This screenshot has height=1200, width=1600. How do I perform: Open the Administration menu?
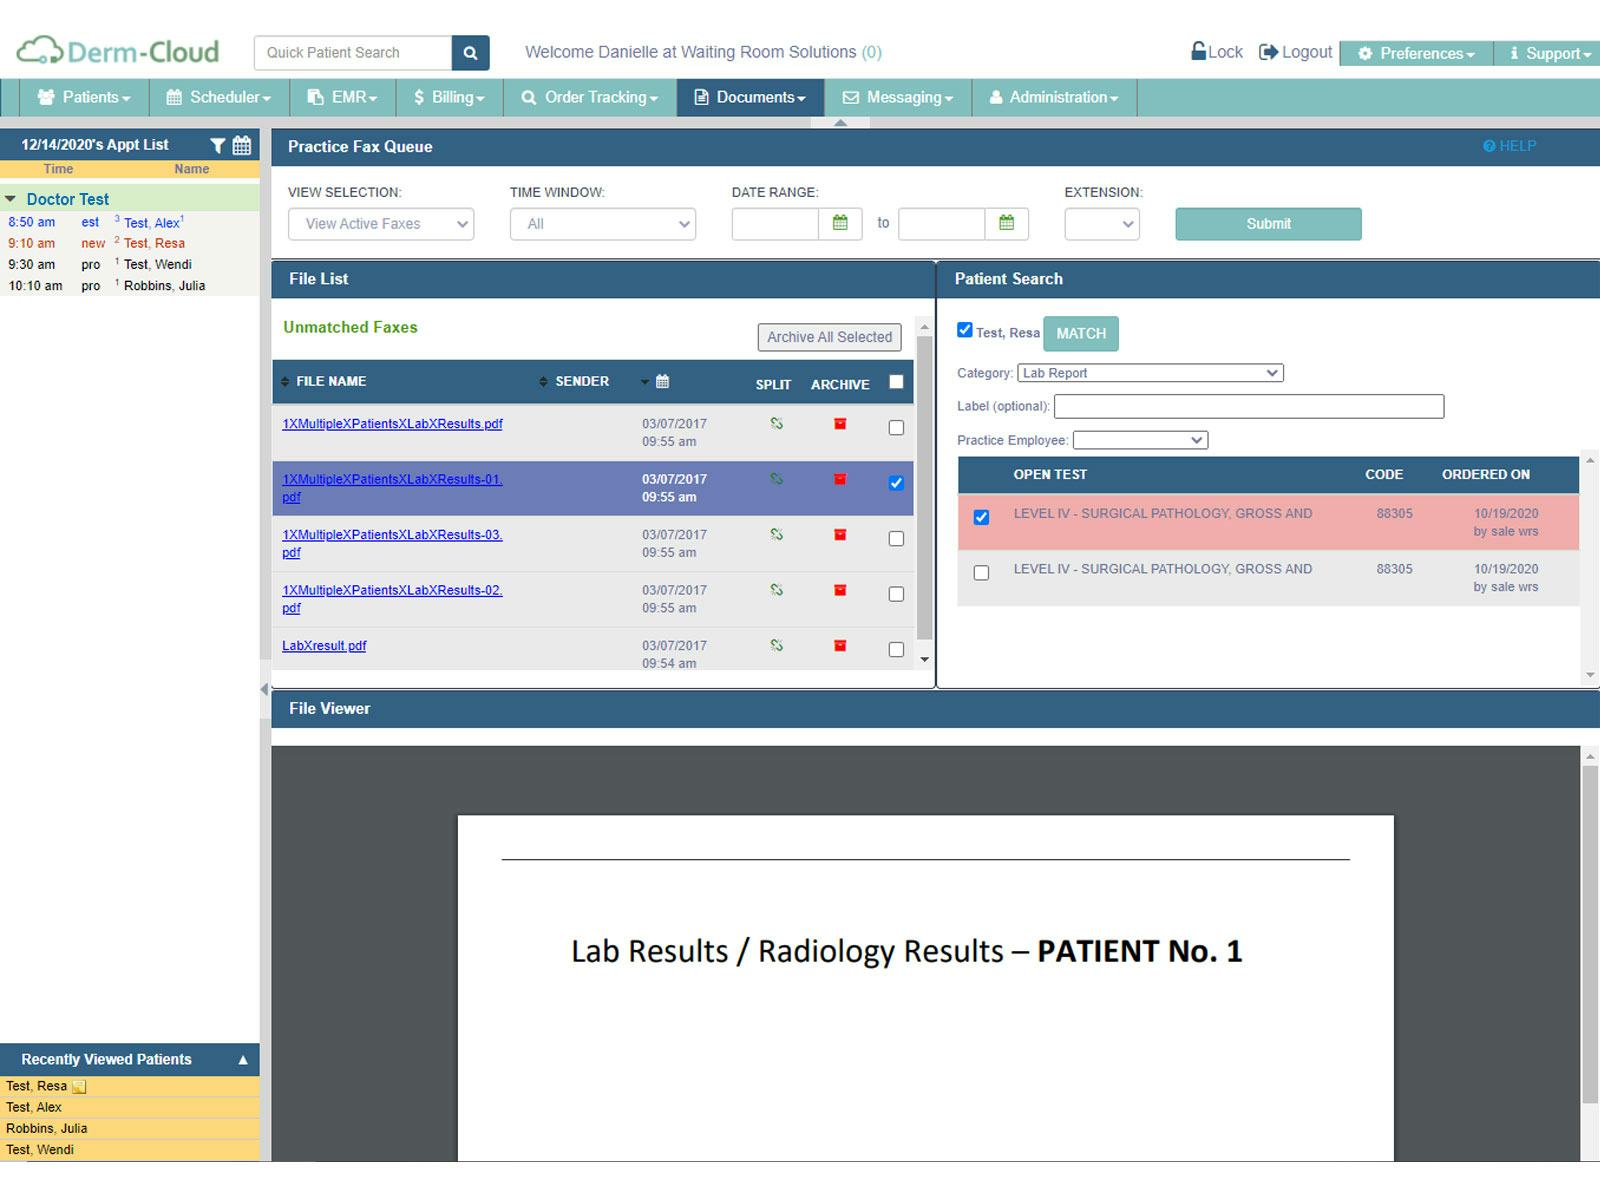tap(1053, 97)
